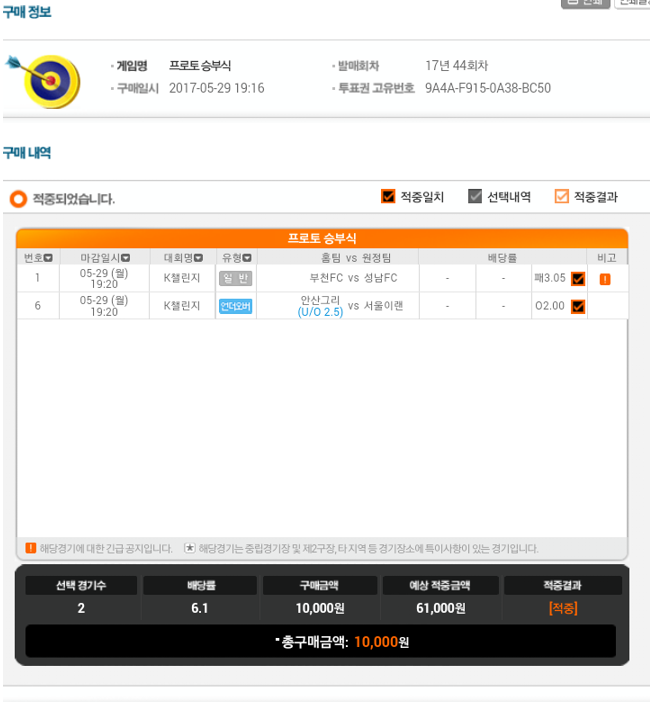Toggle the 선택내역 legend checkbox
This screenshot has width=650, height=702.
coord(475,196)
